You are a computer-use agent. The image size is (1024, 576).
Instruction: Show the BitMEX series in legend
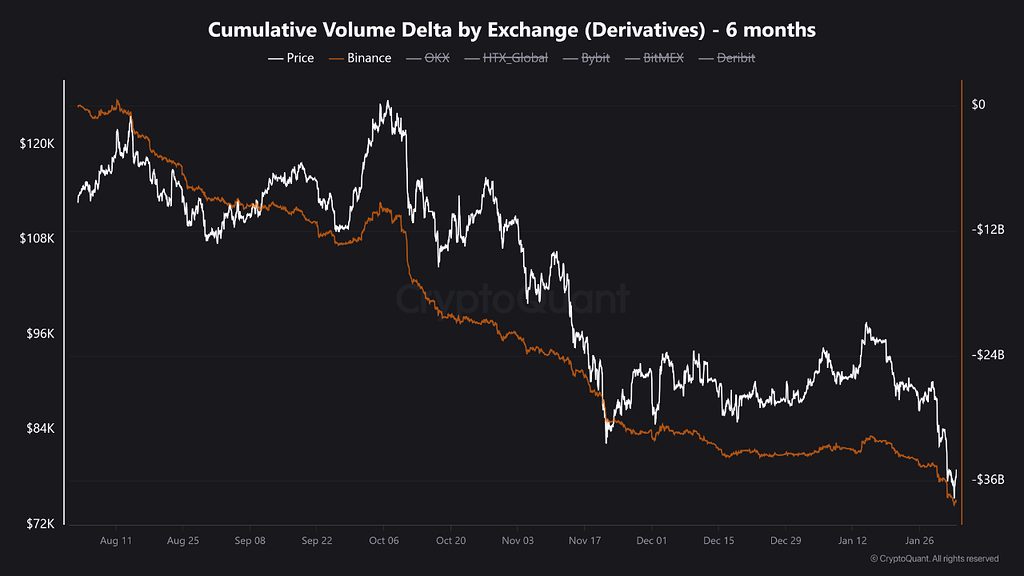point(655,58)
